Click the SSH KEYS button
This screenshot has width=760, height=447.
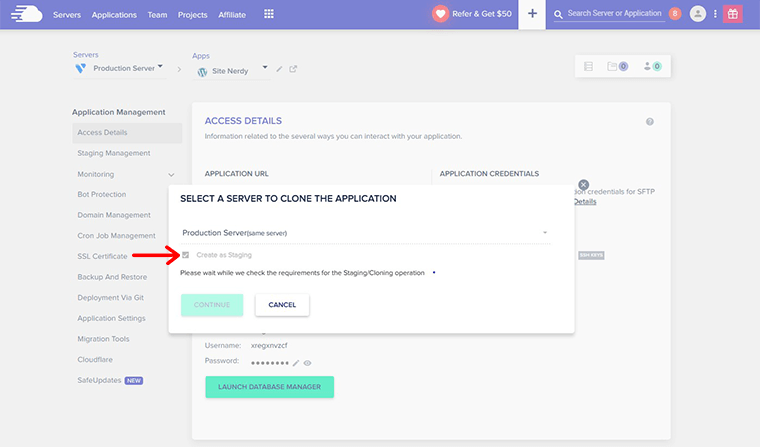[591, 255]
